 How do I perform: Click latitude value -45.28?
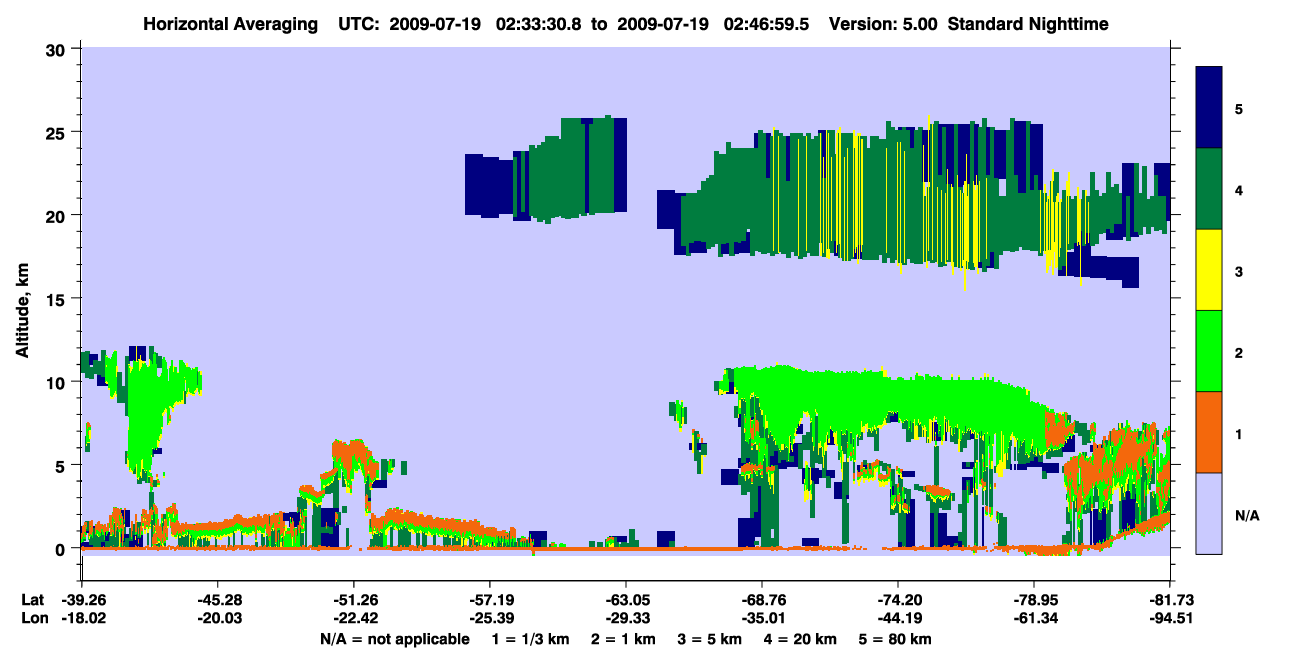click(217, 599)
